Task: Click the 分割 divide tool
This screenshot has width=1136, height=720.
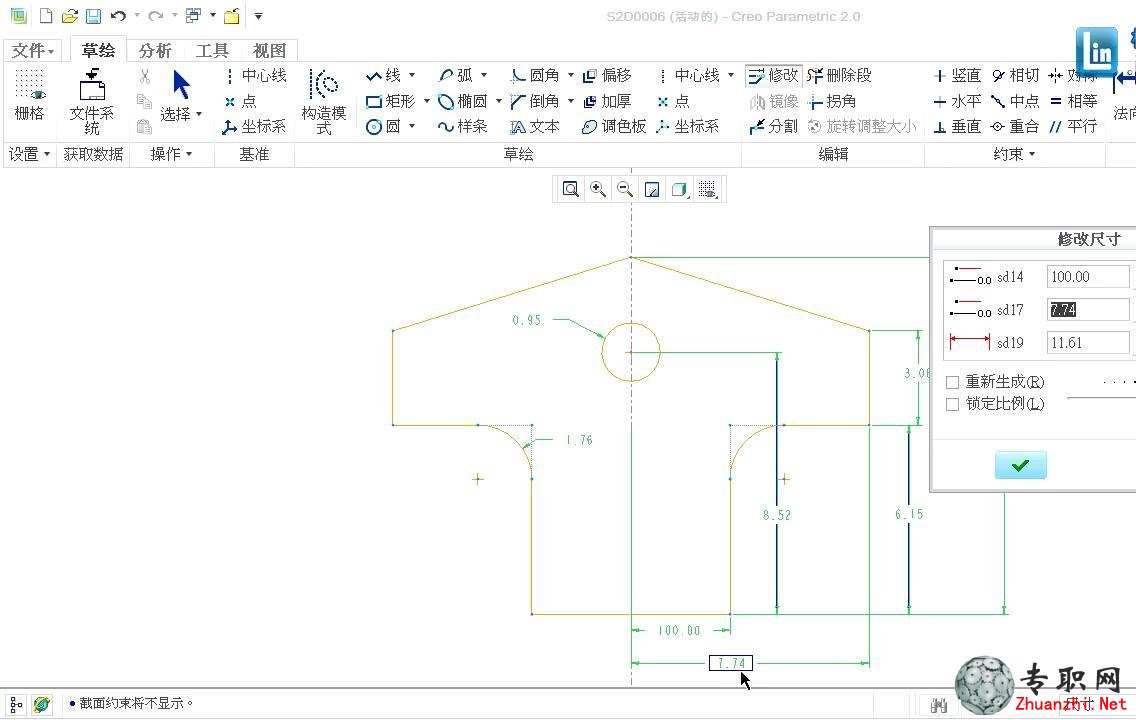Action: click(x=773, y=127)
